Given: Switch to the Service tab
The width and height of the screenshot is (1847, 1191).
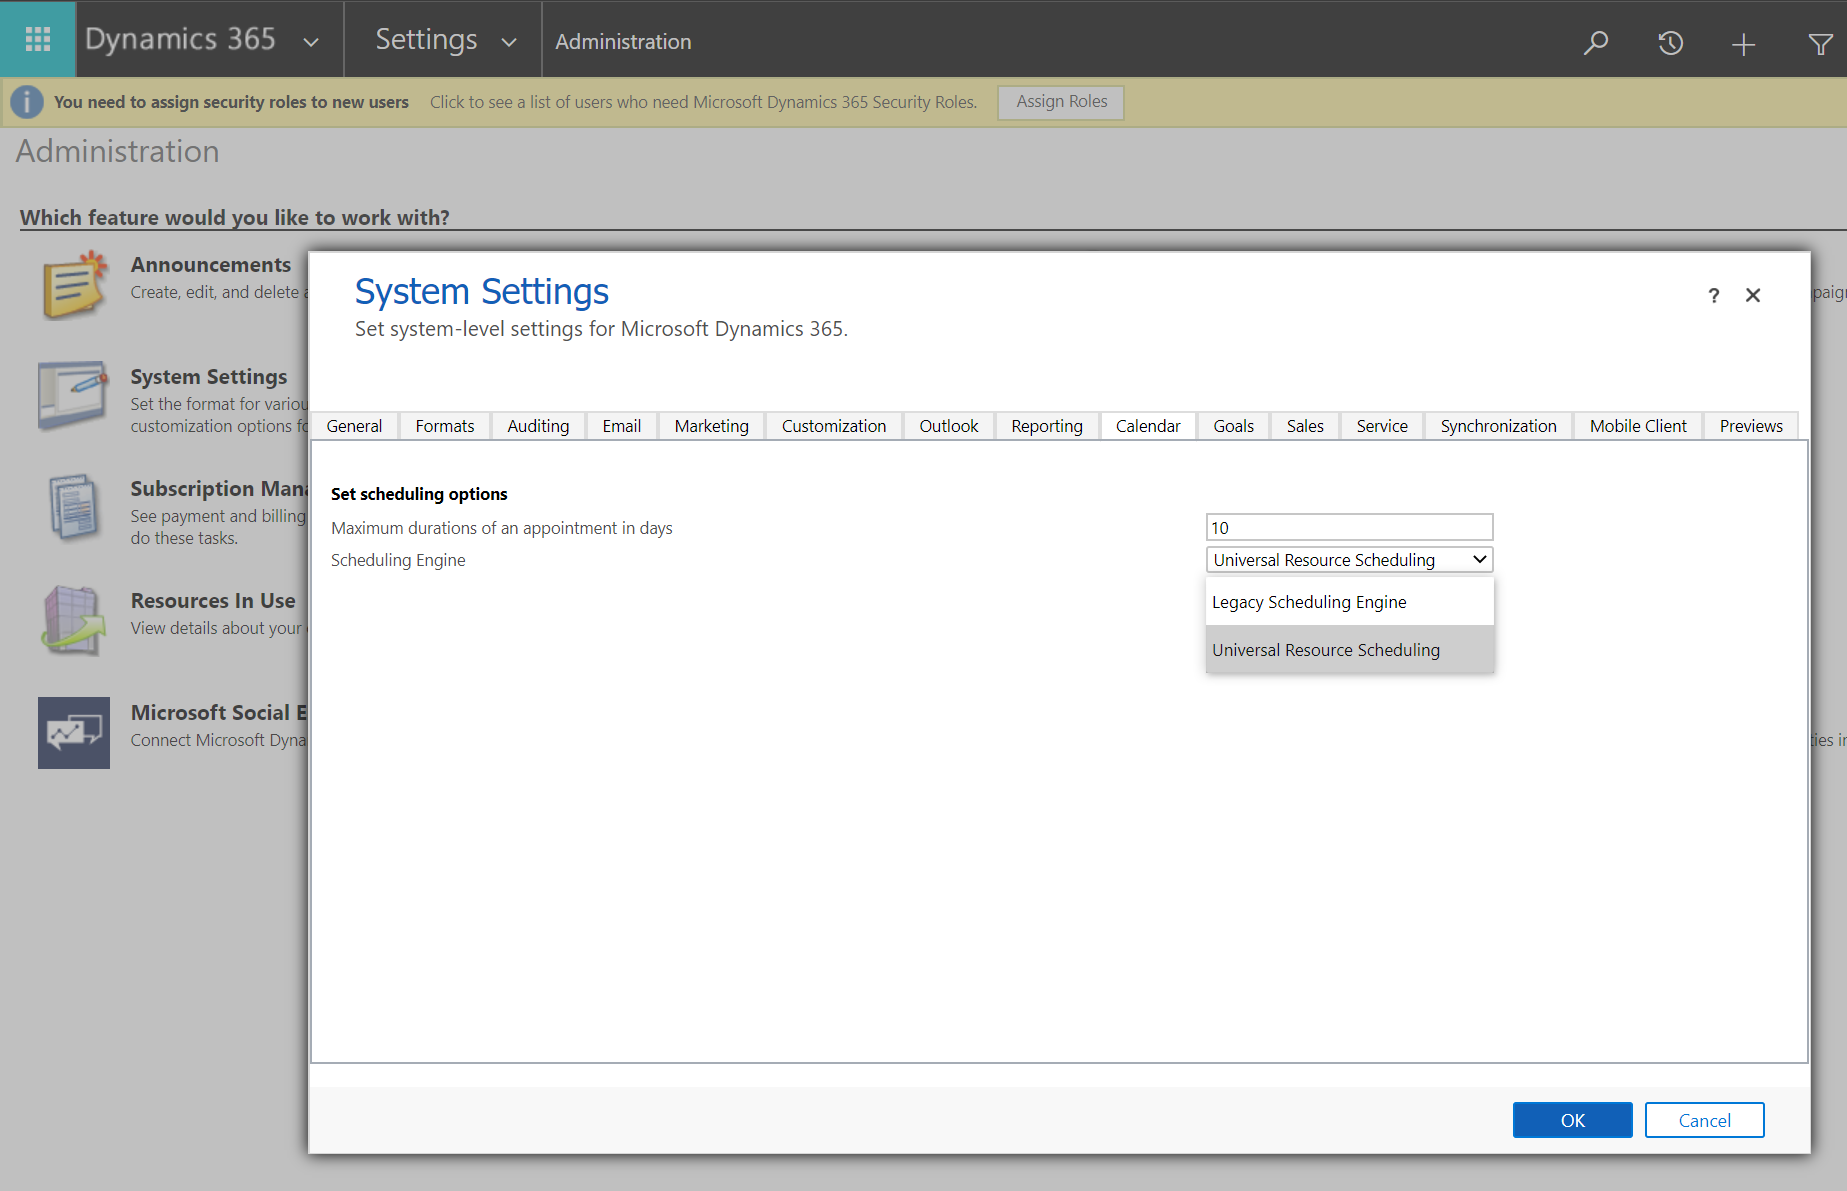Looking at the screenshot, I should coord(1382,426).
